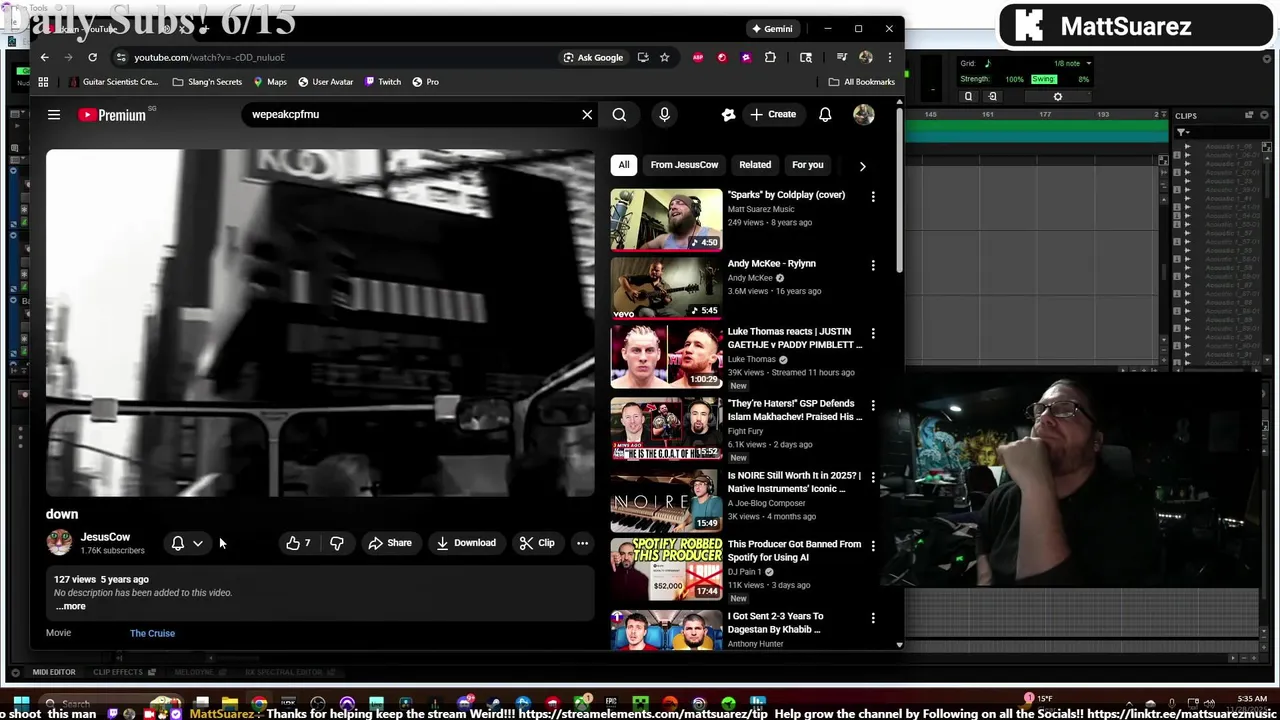The width and height of the screenshot is (1280, 720).
Task: Click the install/cast screen icon in address bar
Action: tap(643, 57)
